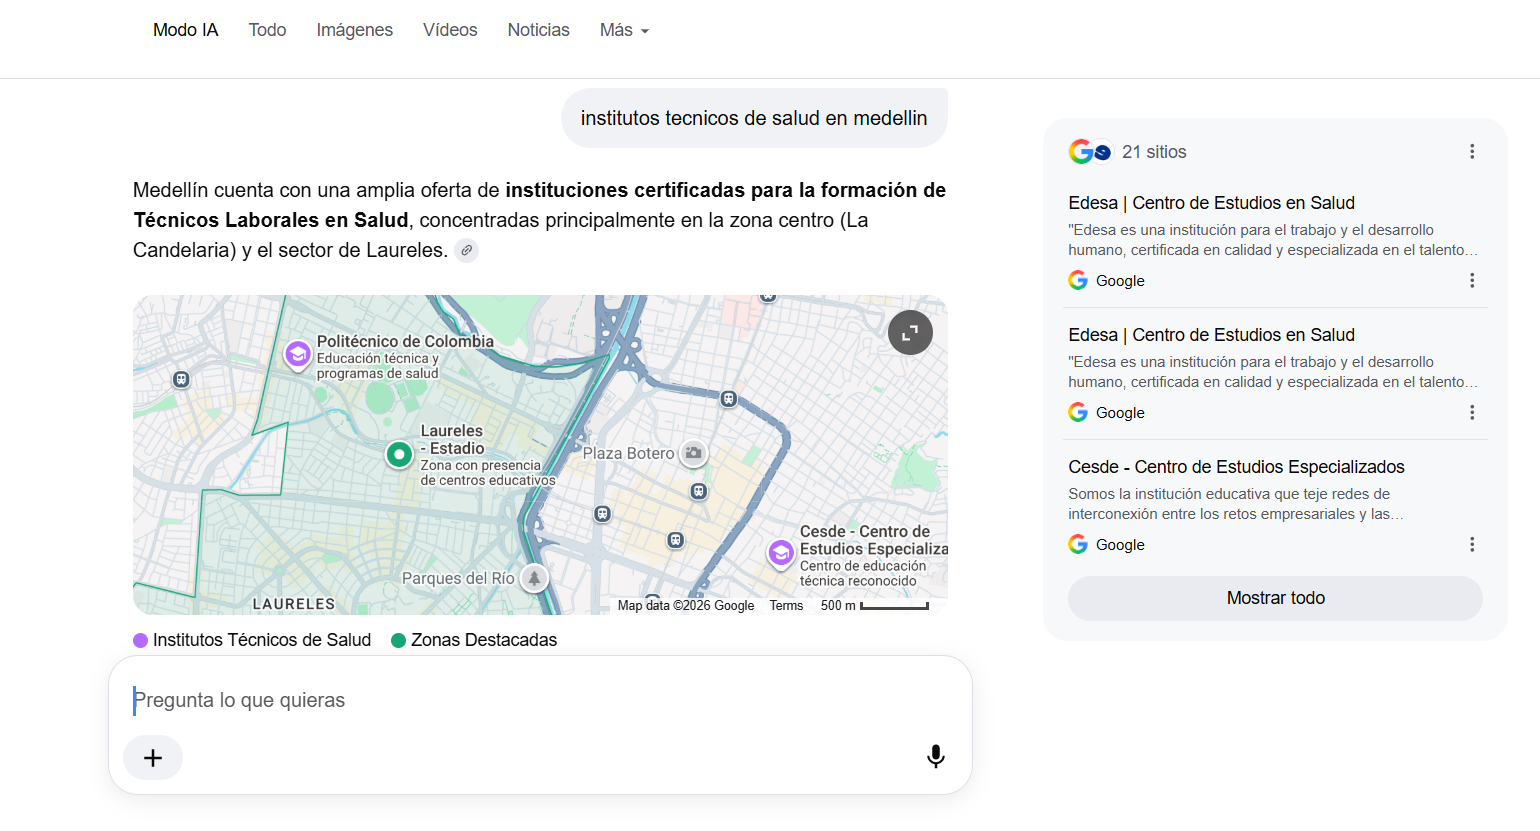Click green Zonas Destacadas legend dot
This screenshot has width=1540, height=831.
(399, 640)
